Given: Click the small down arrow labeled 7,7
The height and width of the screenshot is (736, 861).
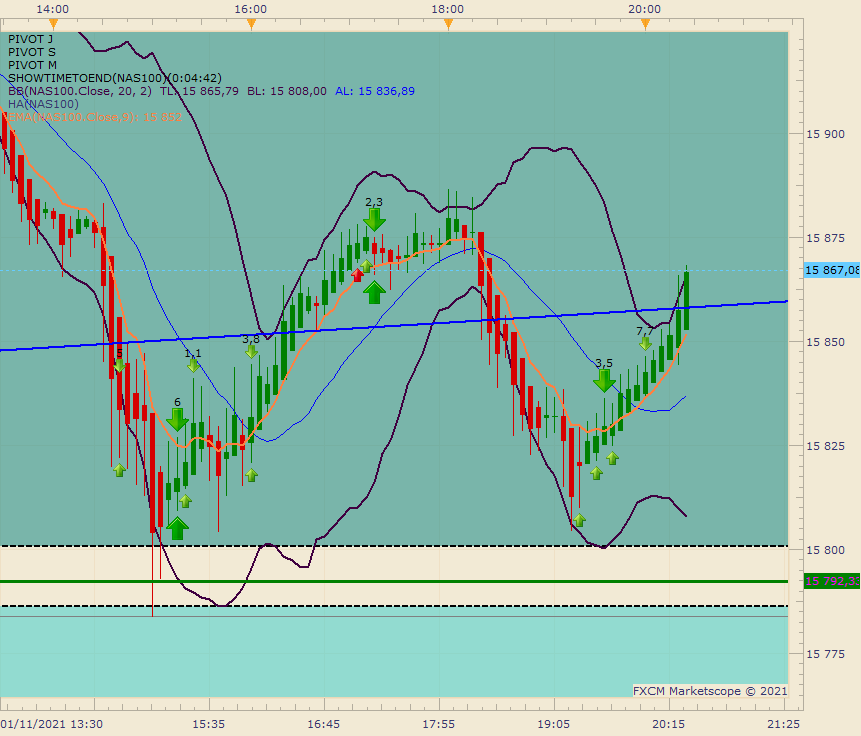Looking at the screenshot, I should tap(645, 344).
